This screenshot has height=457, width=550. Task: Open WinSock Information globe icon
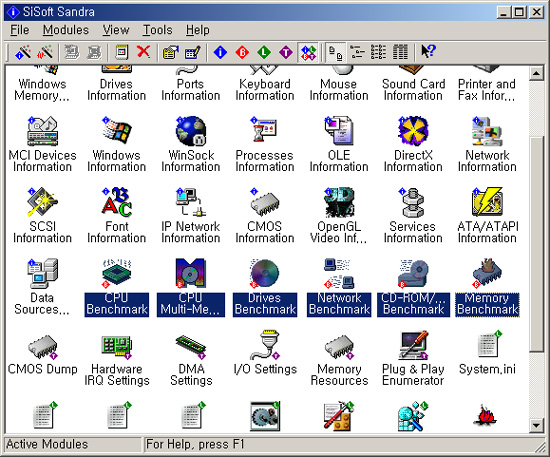pos(190,131)
